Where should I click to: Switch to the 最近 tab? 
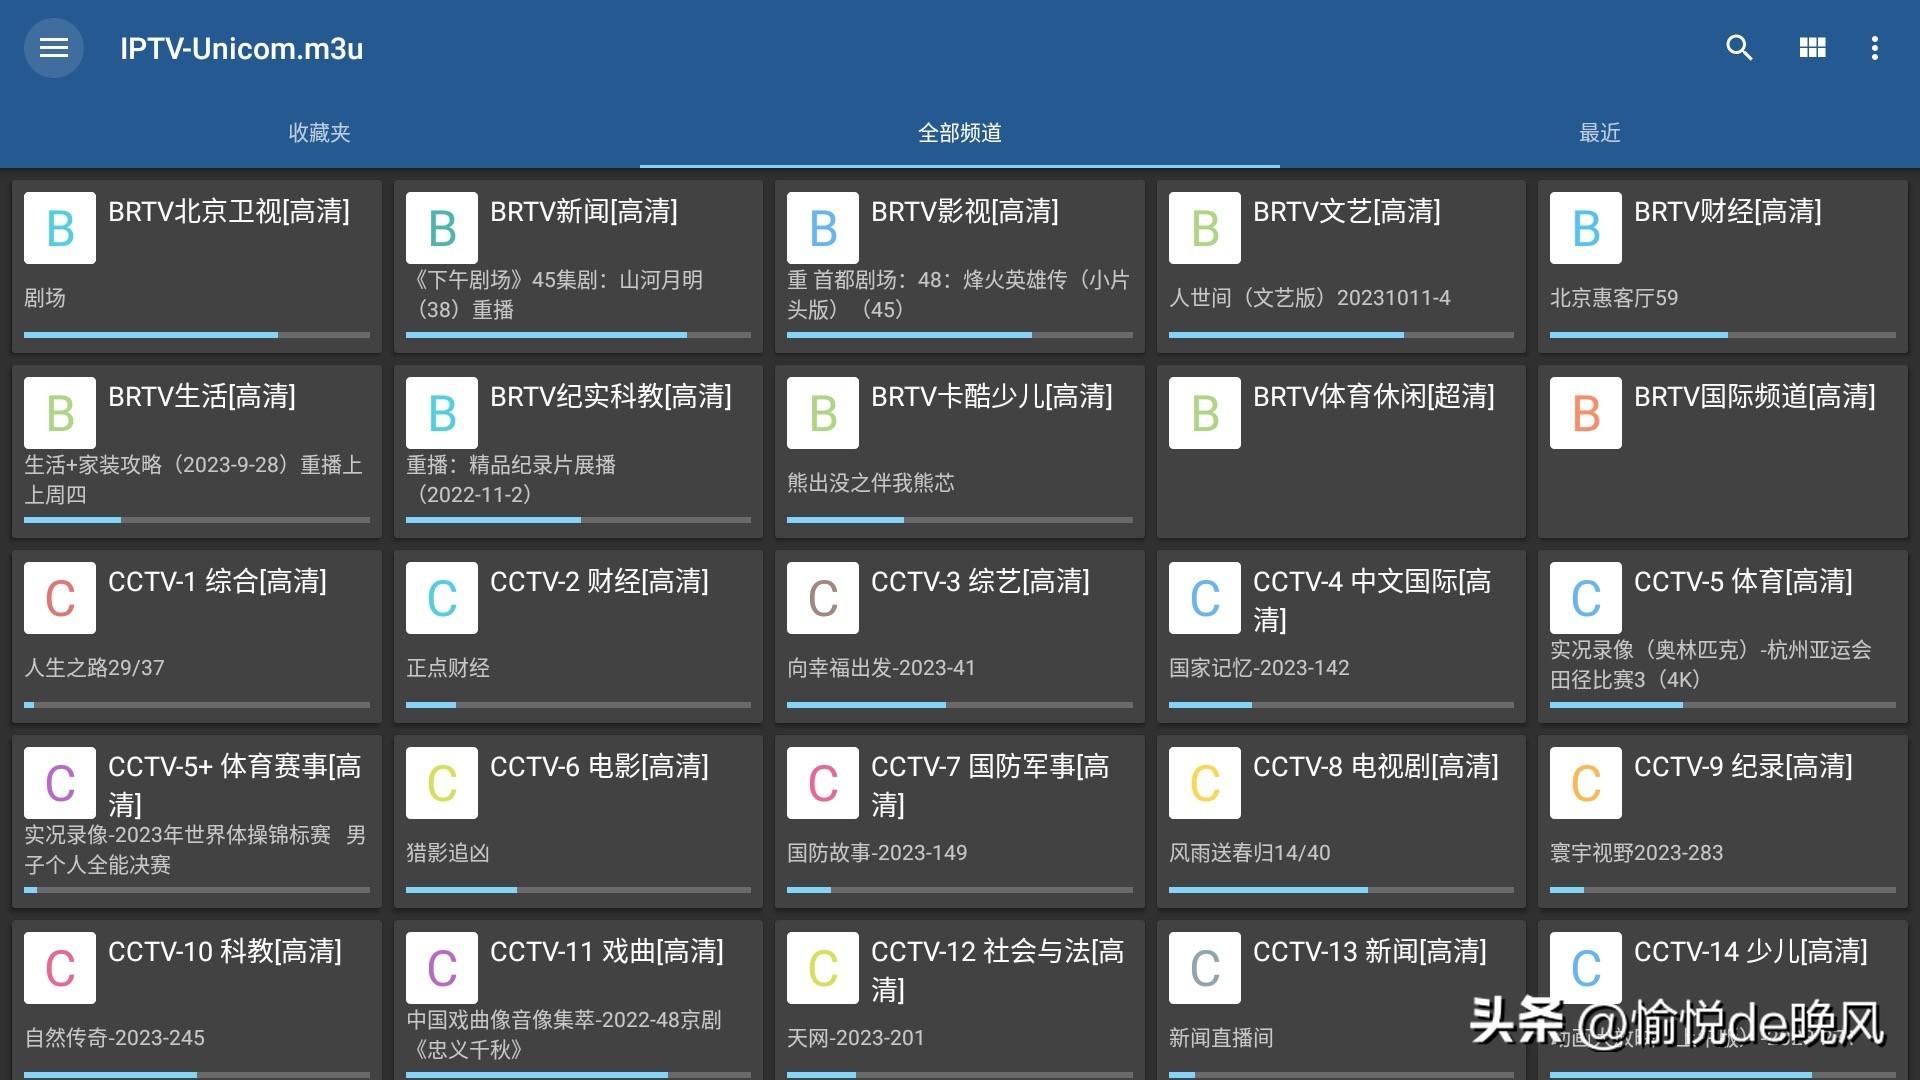(1600, 132)
